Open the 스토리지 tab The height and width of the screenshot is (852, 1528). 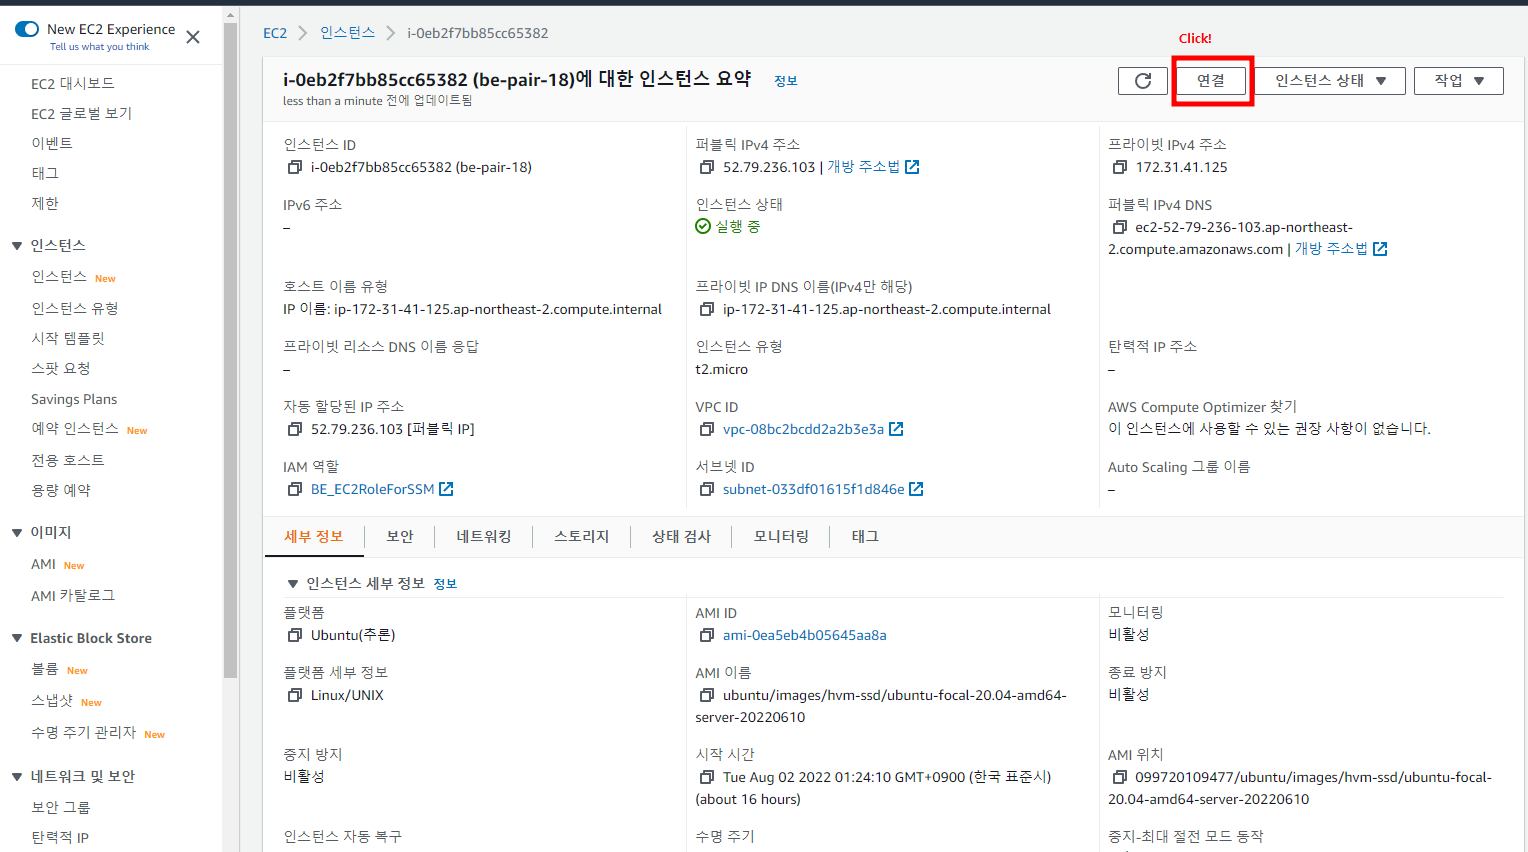click(x=582, y=537)
